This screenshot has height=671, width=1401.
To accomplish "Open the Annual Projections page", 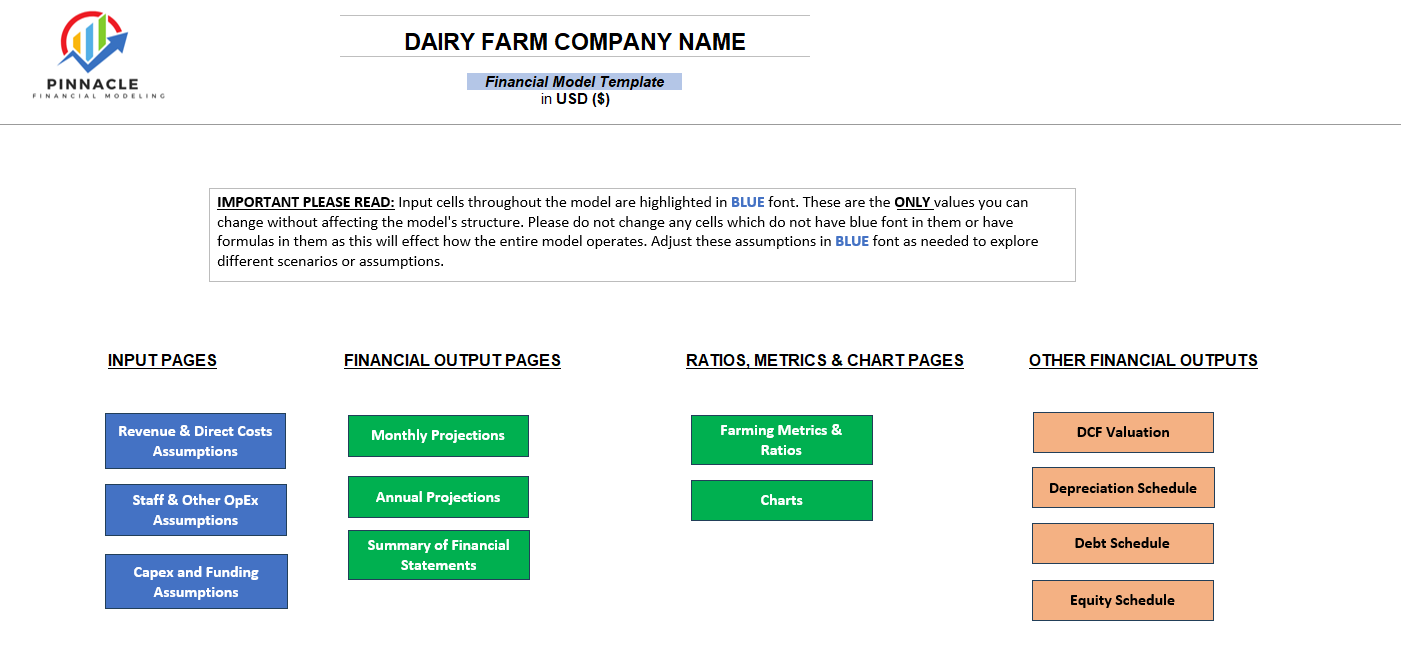I will click(x=438, y=496).
